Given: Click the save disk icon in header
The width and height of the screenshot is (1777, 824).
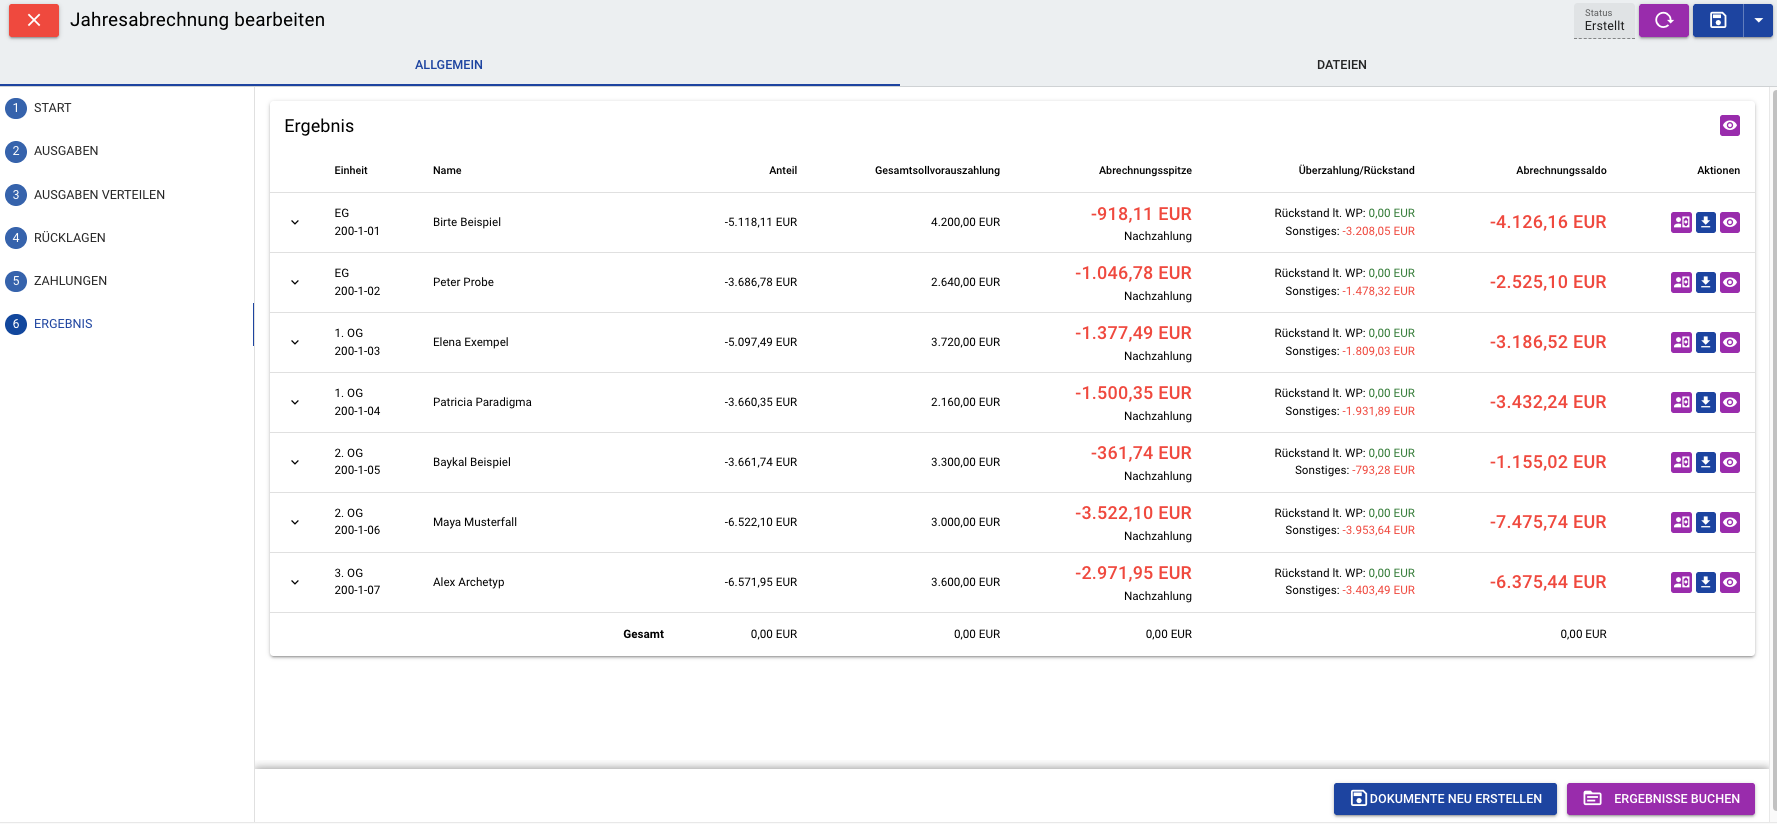Looking at the screenshot, I should click(x=1718, y=20).
